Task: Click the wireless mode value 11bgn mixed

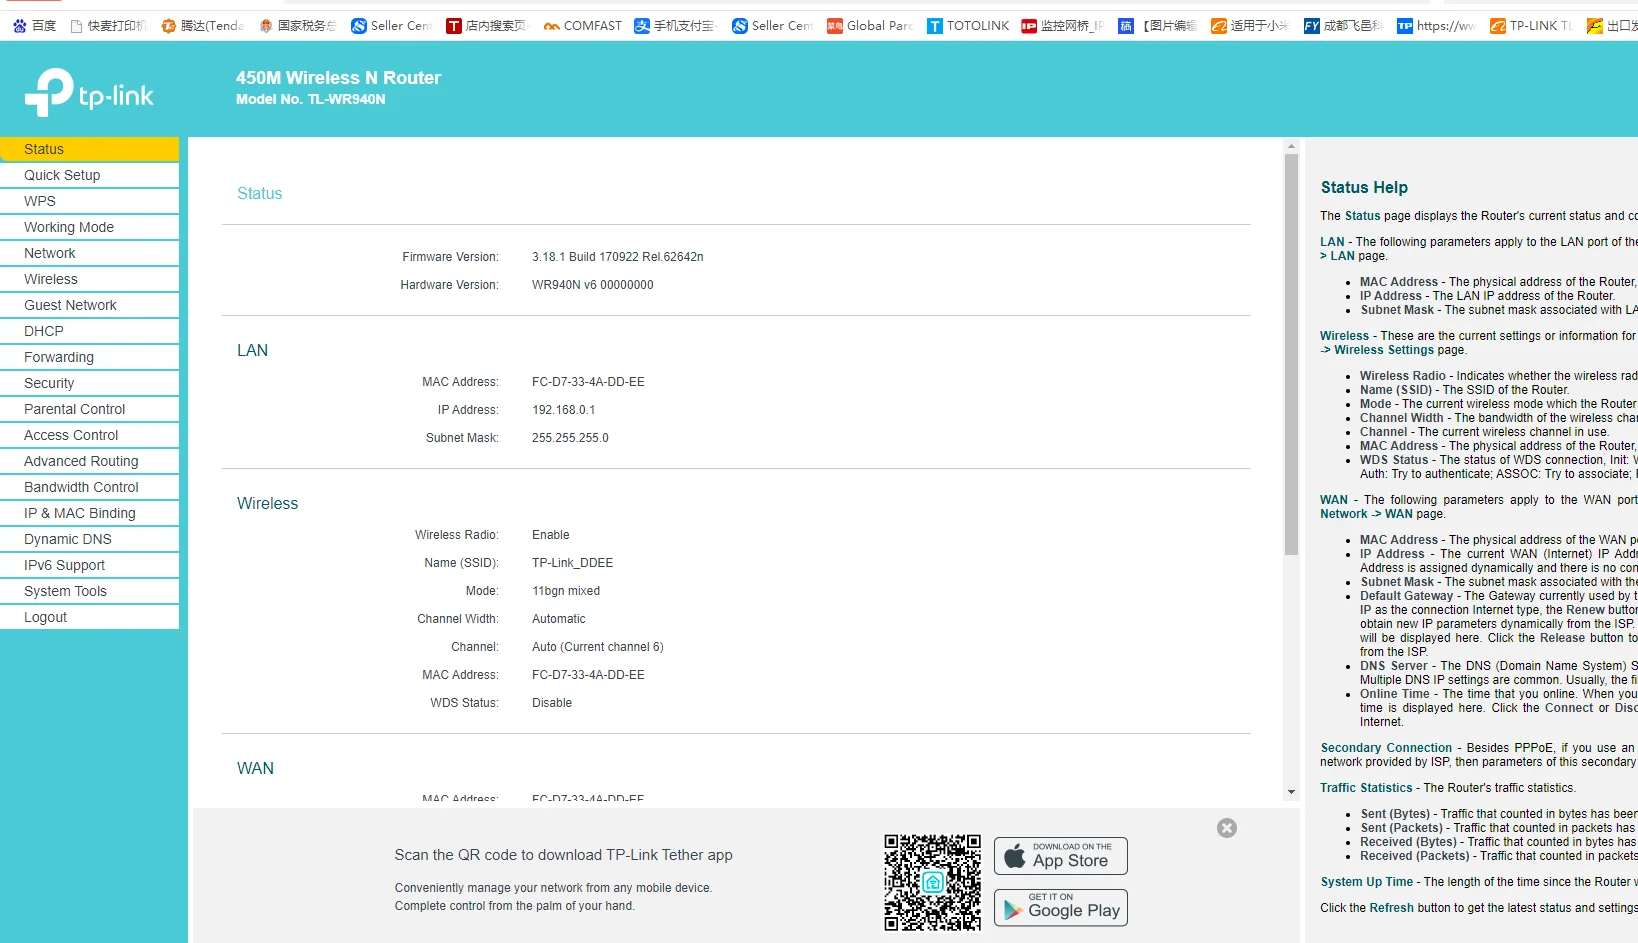Action: (566, 591)
